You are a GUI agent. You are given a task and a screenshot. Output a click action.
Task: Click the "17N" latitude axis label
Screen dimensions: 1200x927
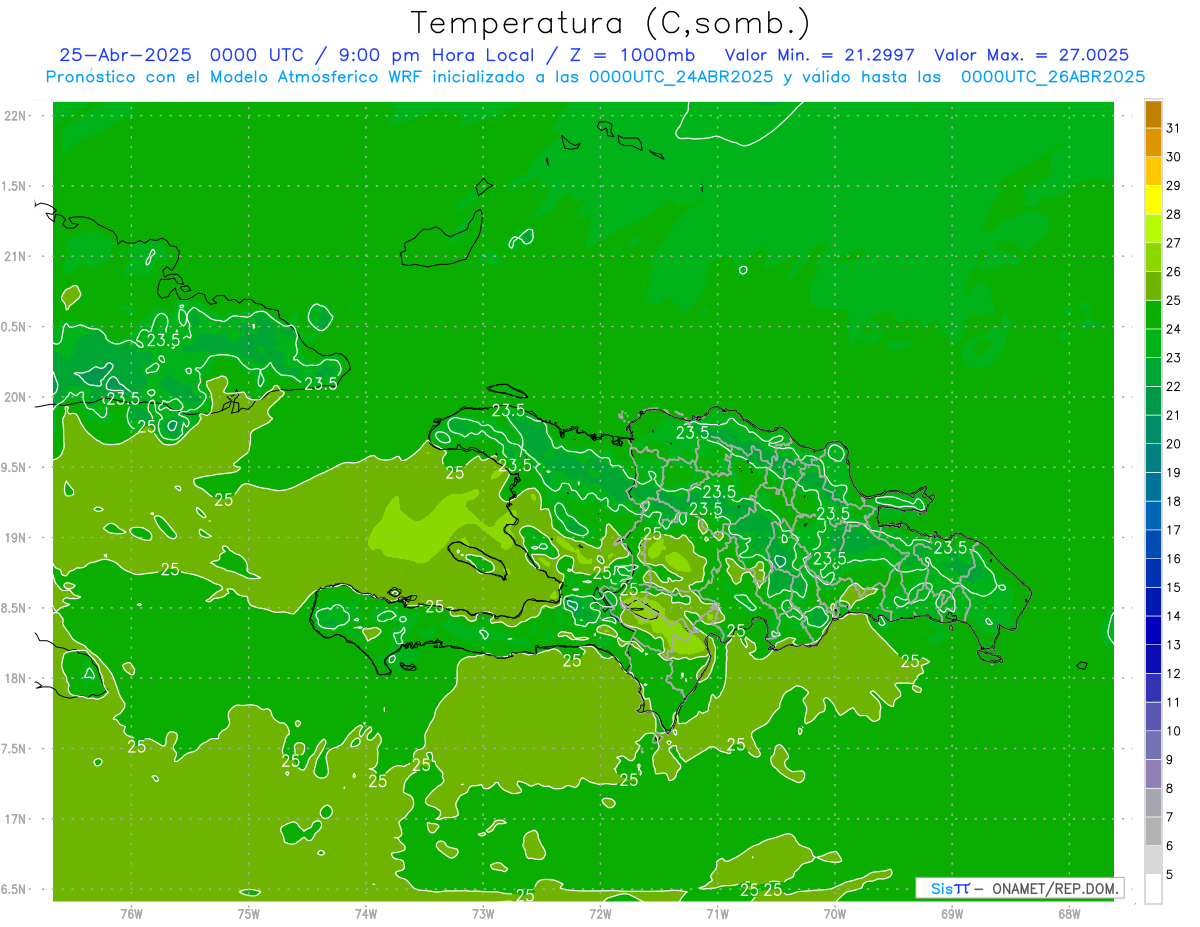pos(16,819)
